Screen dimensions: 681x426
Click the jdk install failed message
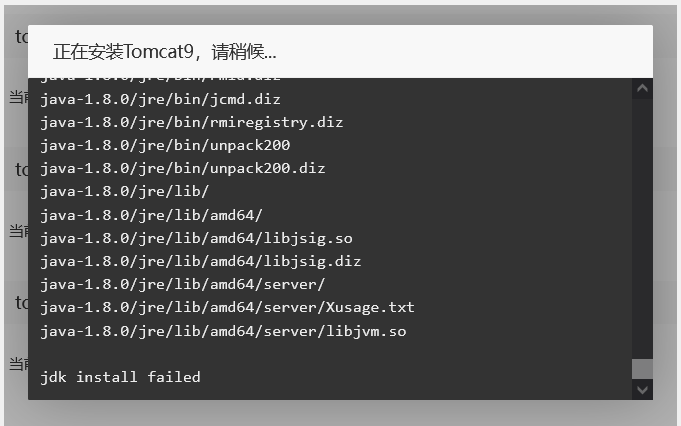coord(120,377)
